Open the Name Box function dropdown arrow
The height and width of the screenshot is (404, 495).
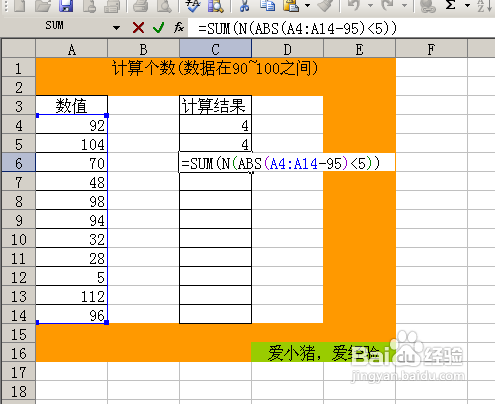[116, 28]
